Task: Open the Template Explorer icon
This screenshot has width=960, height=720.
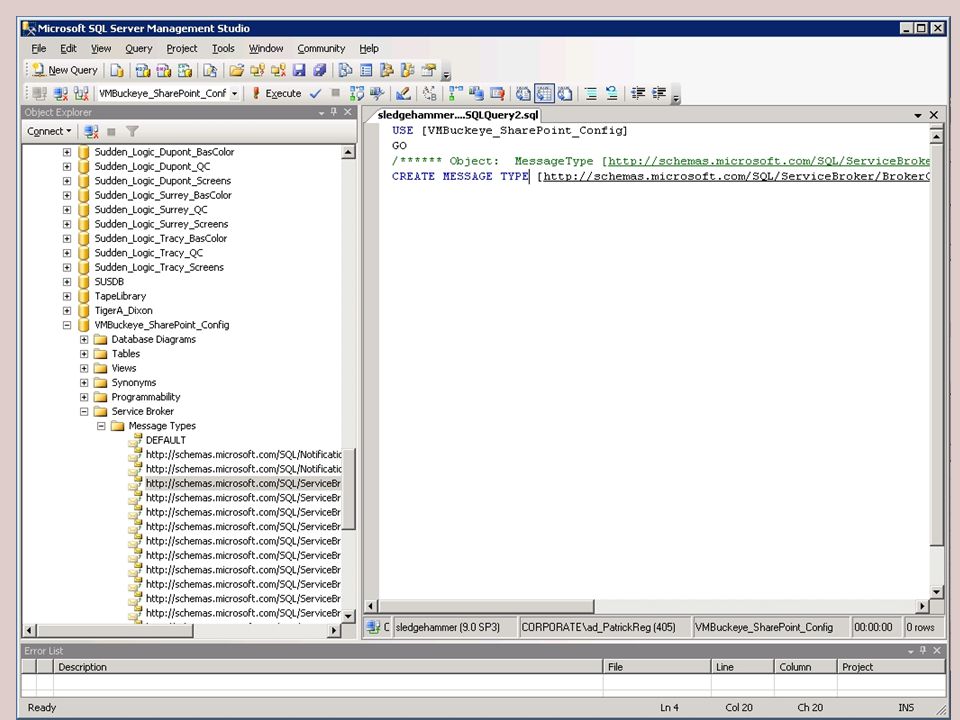Action: pos(407,70)
